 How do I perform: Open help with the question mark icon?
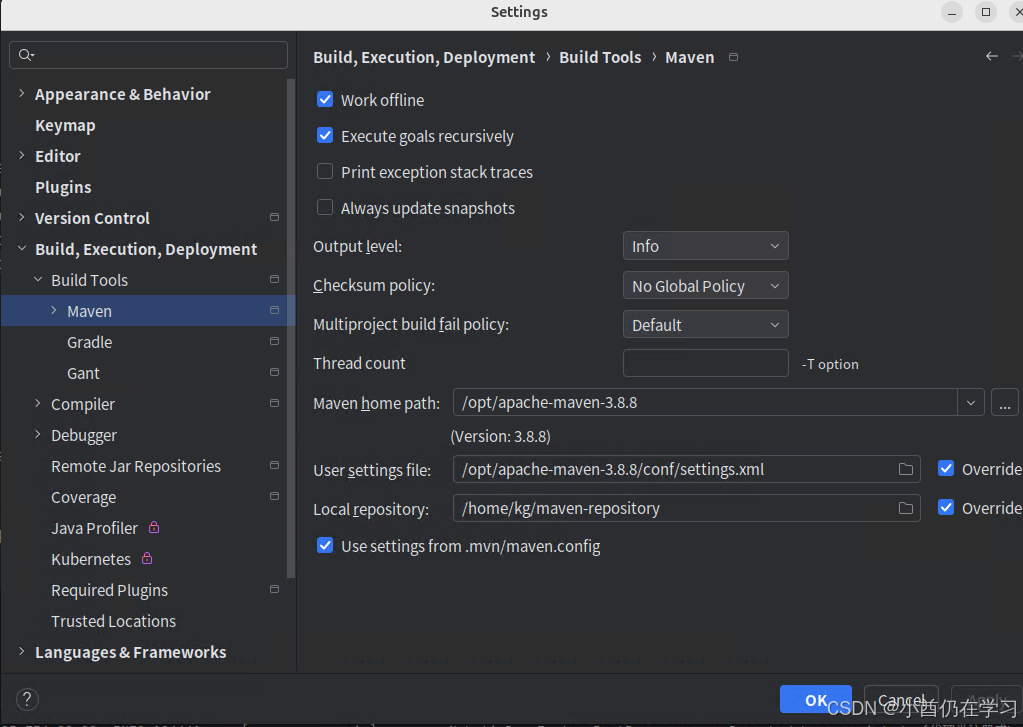(27, 700)
